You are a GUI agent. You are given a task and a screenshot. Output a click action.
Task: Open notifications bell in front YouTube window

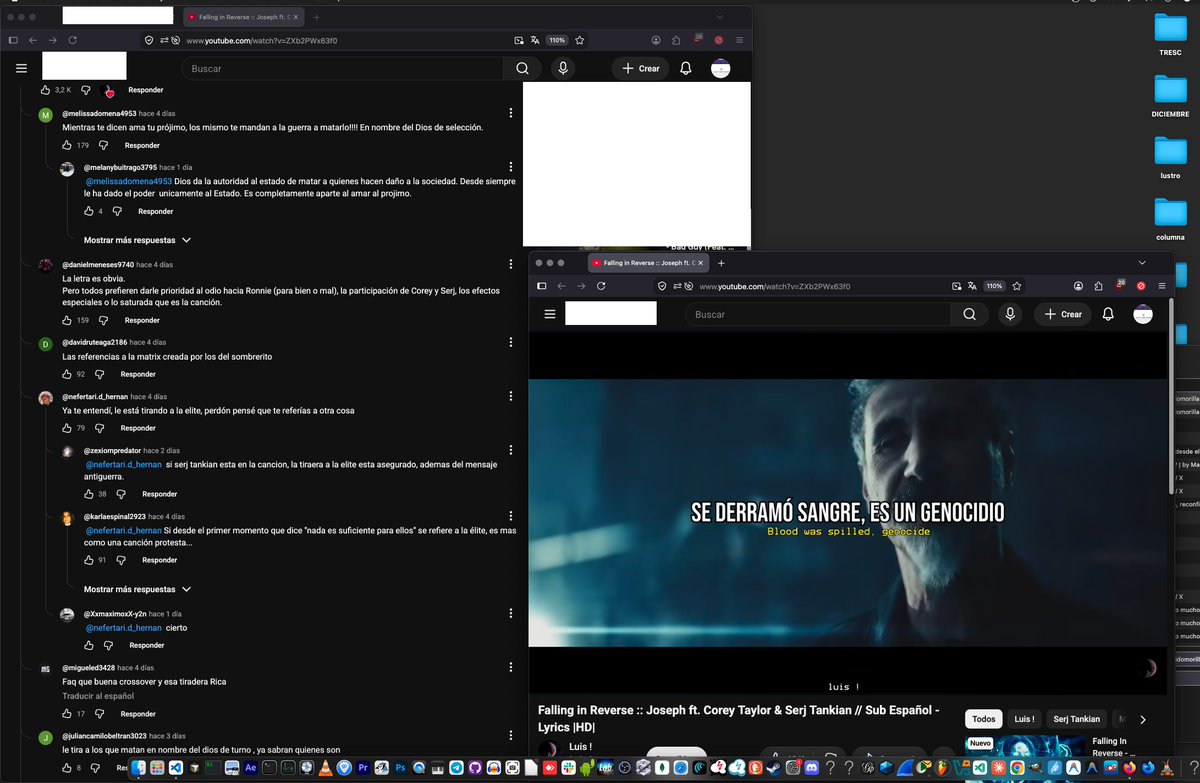point(1108,314)
